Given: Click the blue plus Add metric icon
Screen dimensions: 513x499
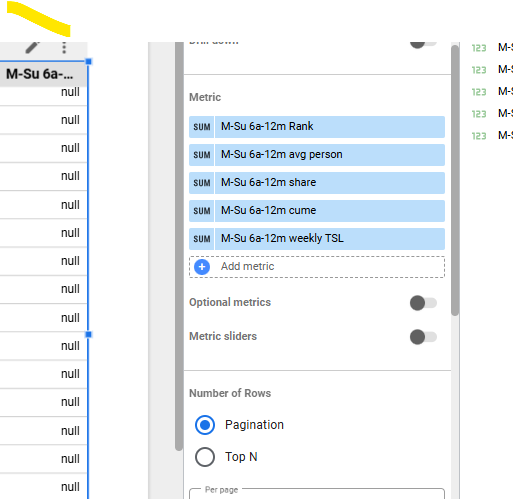Looking at the screenshot, I should (202, 267).
